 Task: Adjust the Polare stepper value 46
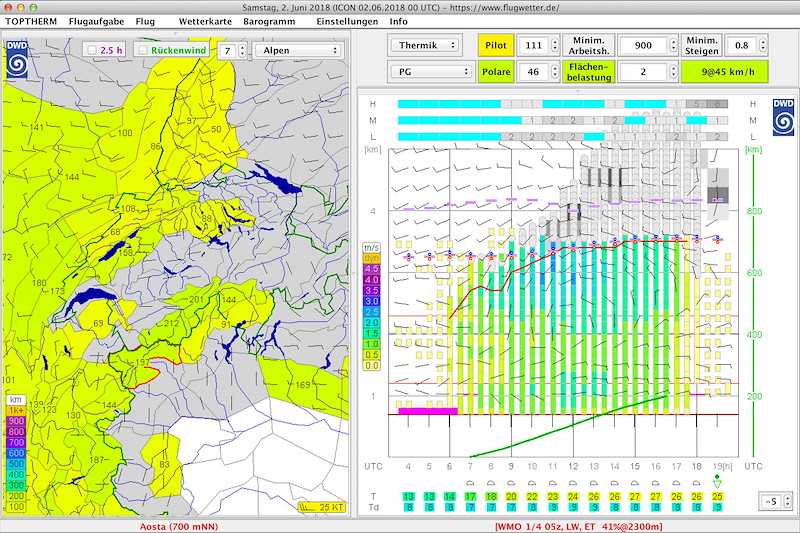pyautogui.click(x=555, y=72)
